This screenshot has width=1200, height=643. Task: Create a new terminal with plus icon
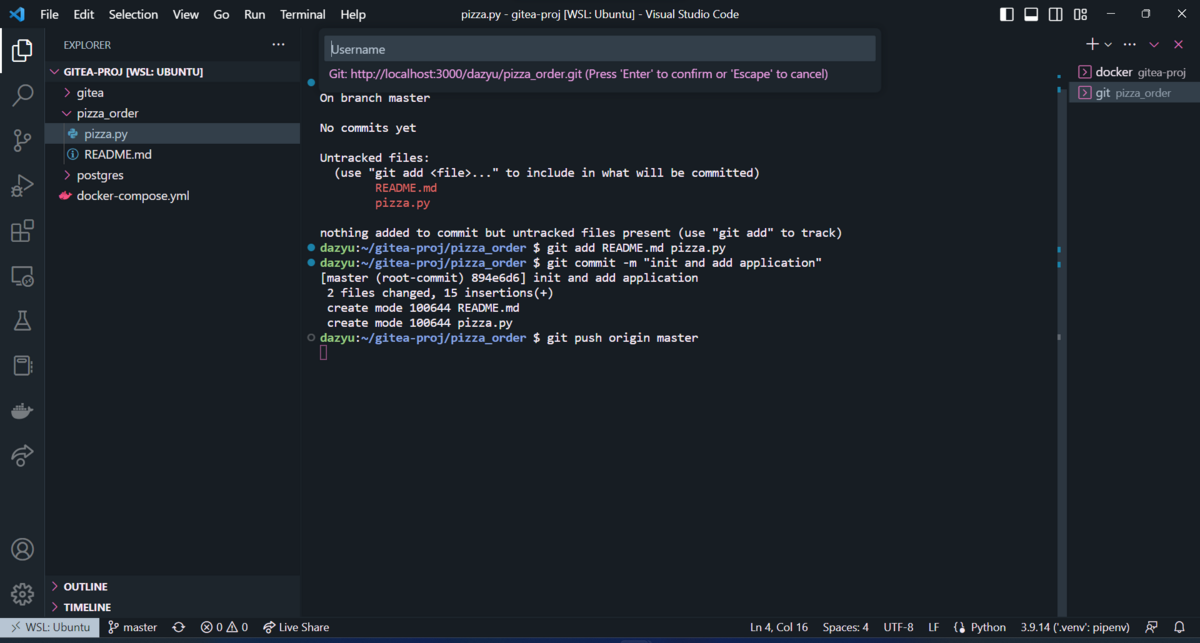(x=1093, y=44)
